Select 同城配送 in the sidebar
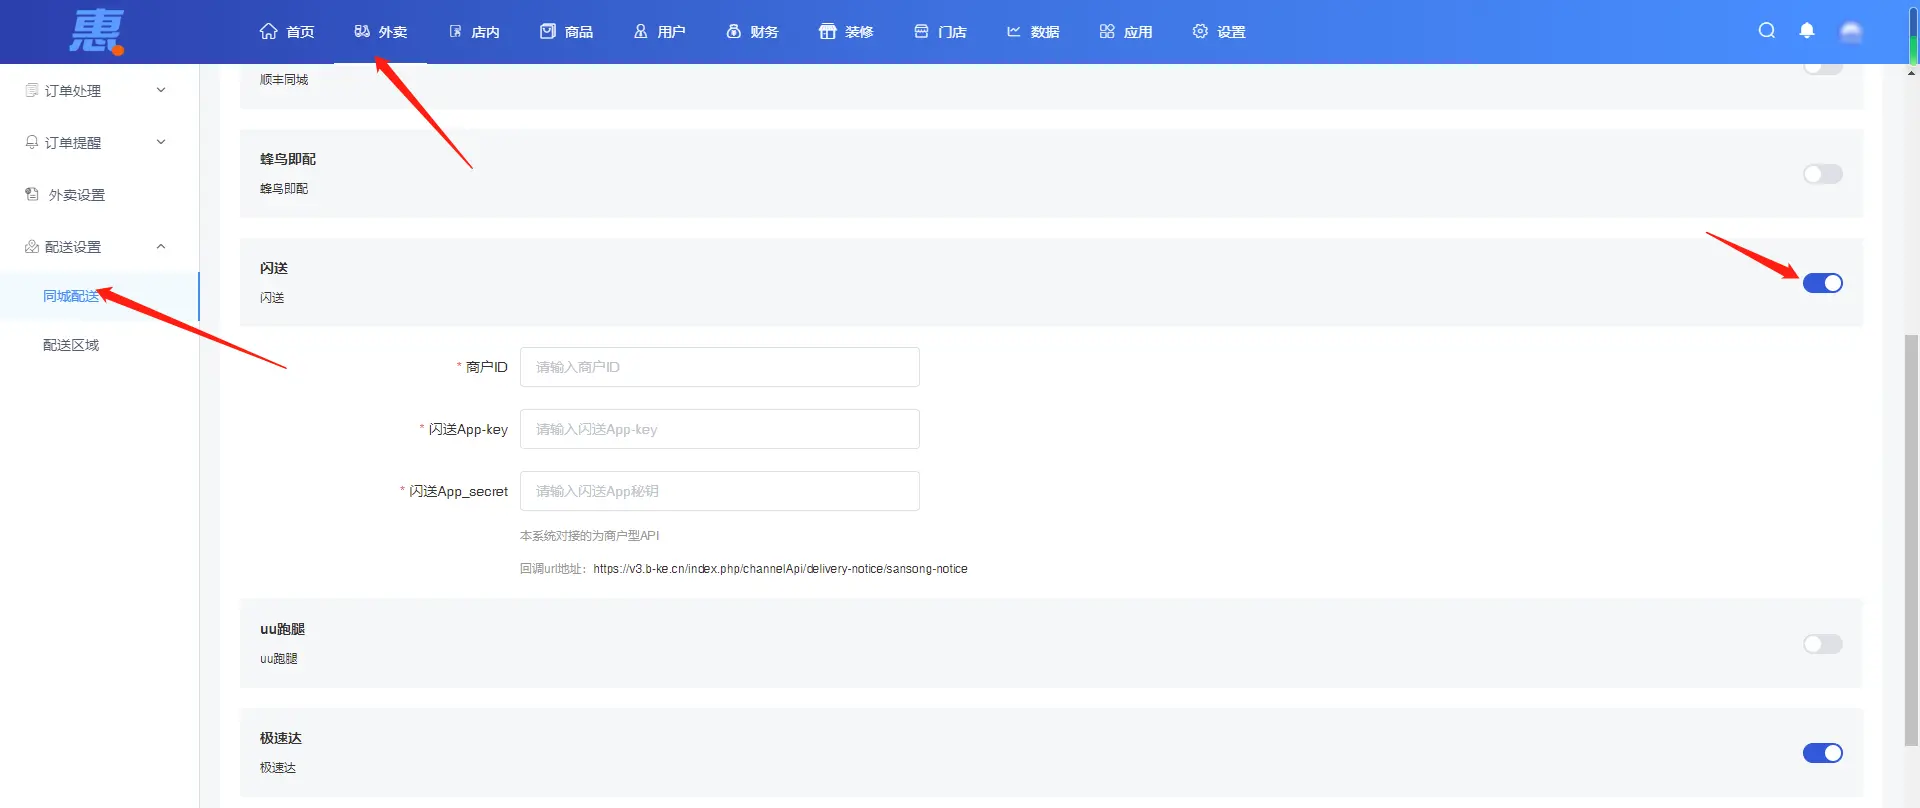Screen dimensions: 1920x808 coord(71,296)
